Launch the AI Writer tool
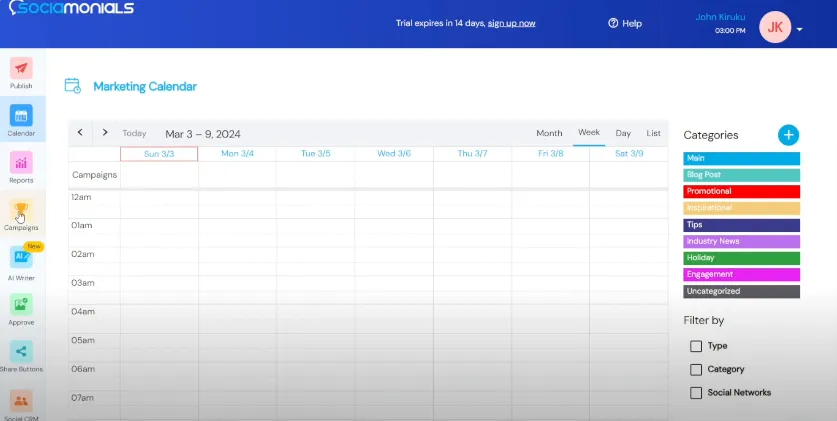Screen dimensions: 837x421 (21, 257)
